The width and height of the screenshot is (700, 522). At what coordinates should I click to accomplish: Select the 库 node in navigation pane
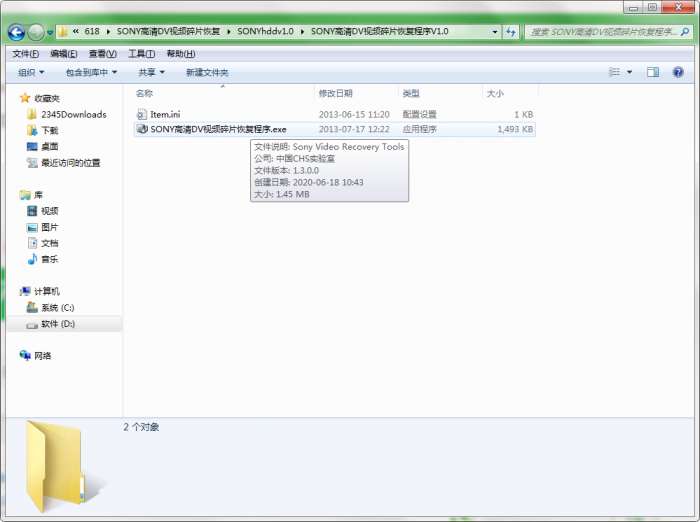coord(38,195)
